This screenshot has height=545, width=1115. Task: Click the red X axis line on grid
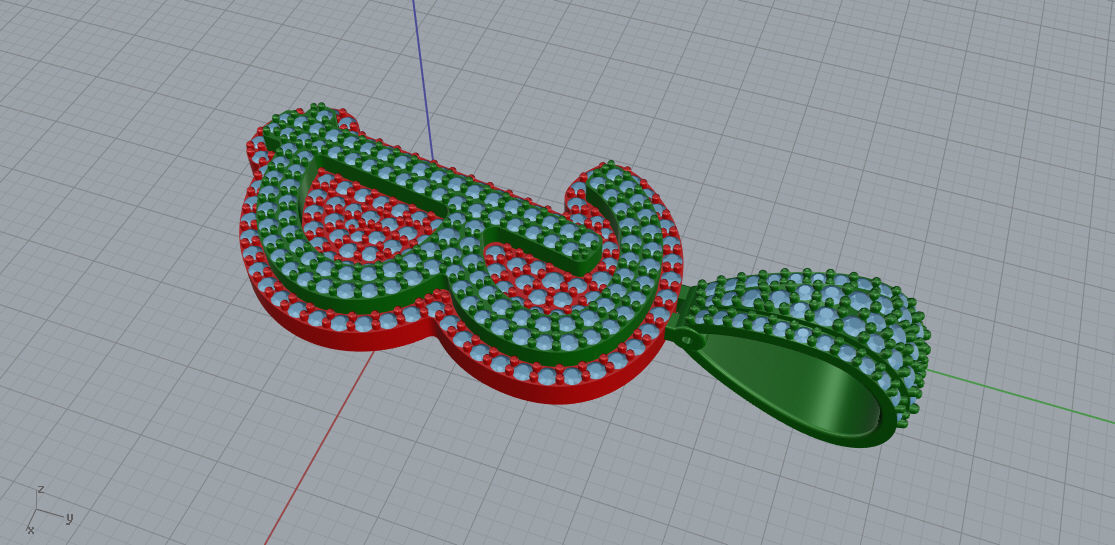tap(318, 448)
